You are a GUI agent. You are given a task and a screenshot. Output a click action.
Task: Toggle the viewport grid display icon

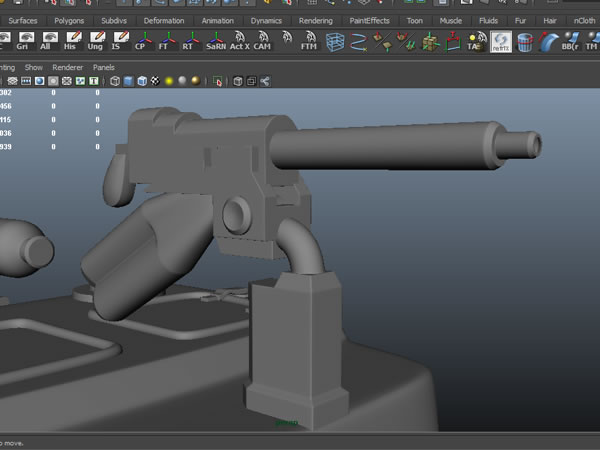pos(13,81)
